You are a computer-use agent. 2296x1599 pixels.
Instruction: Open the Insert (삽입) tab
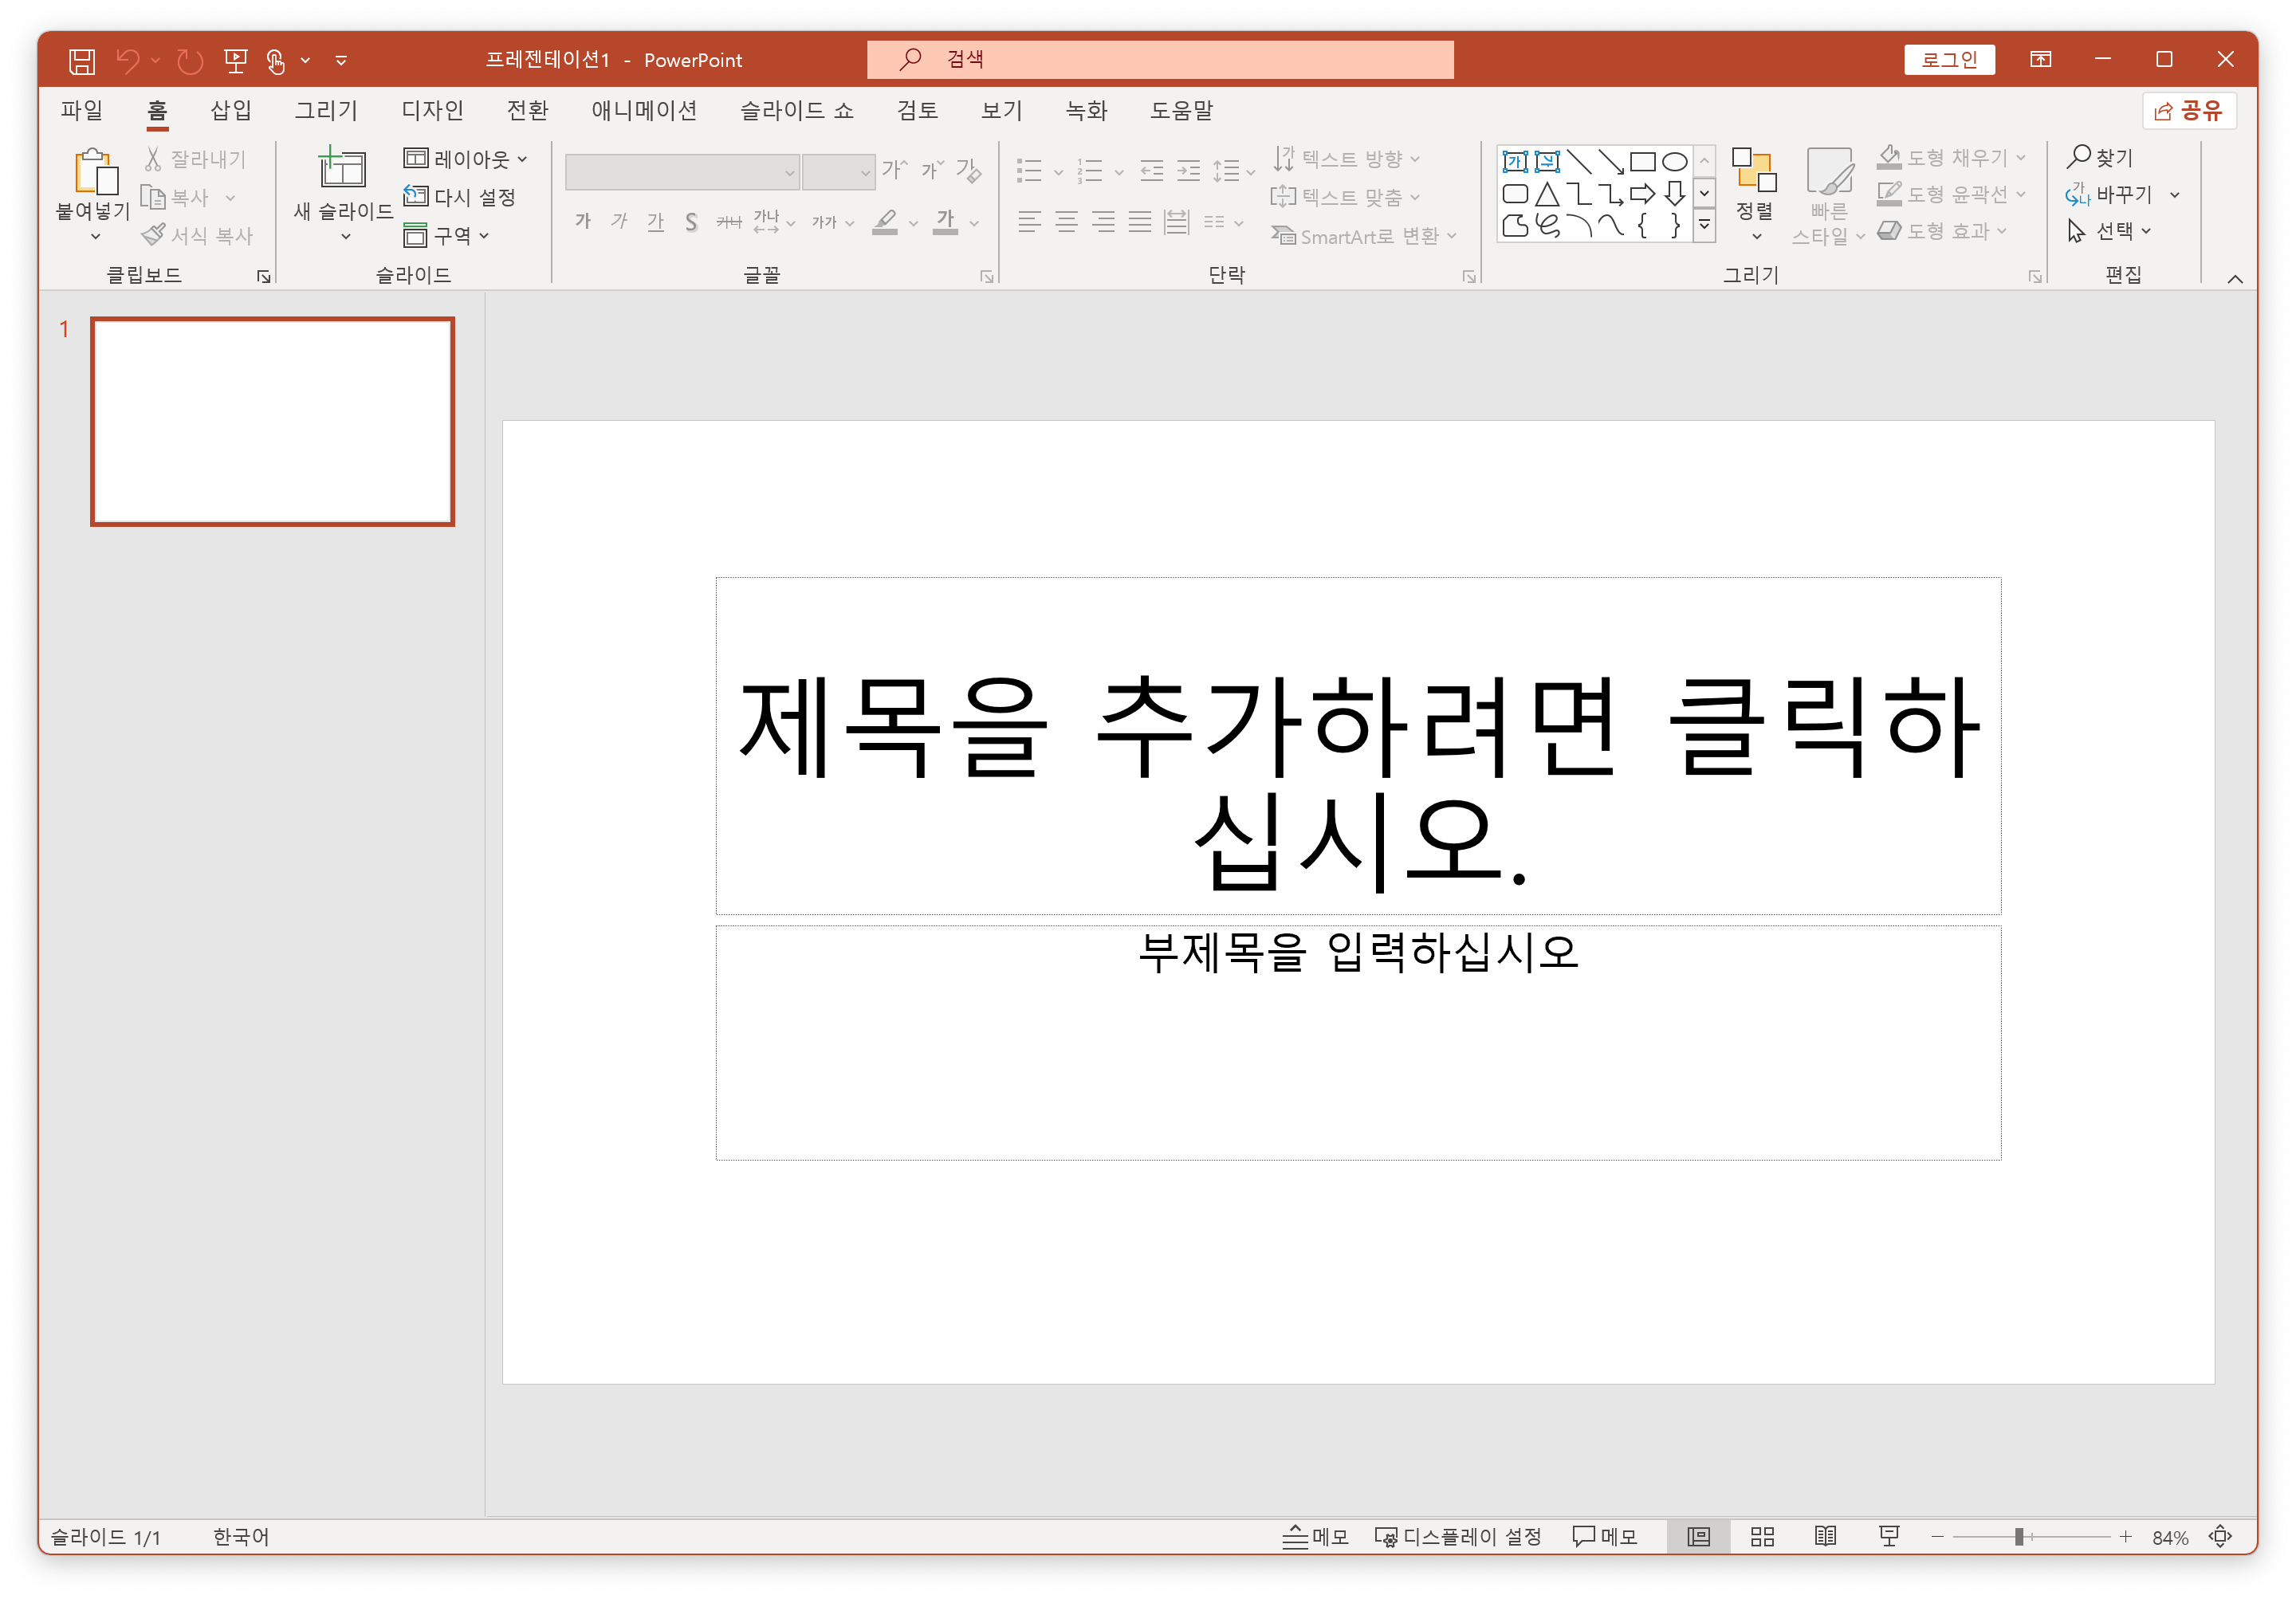(230, 110)
